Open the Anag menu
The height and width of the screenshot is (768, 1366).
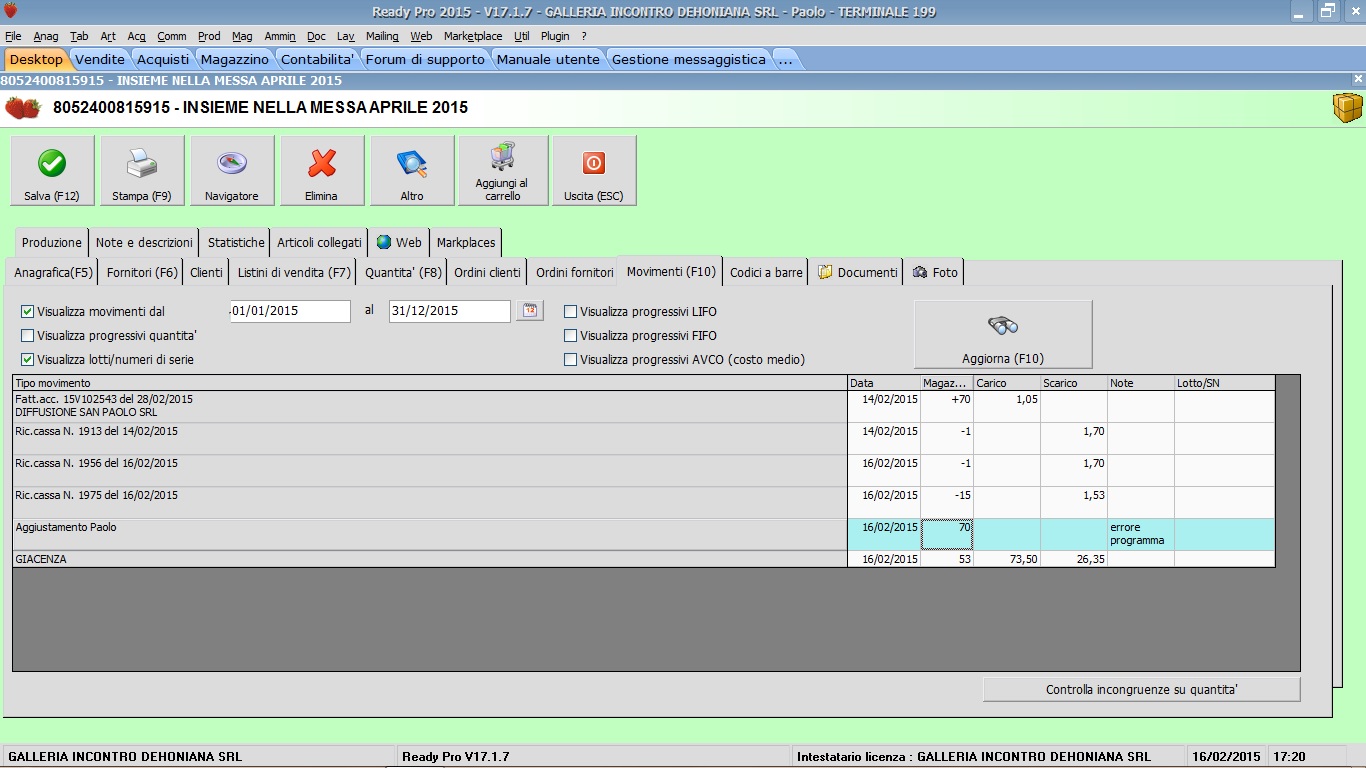pyautogui.click(x=46, y=36)
